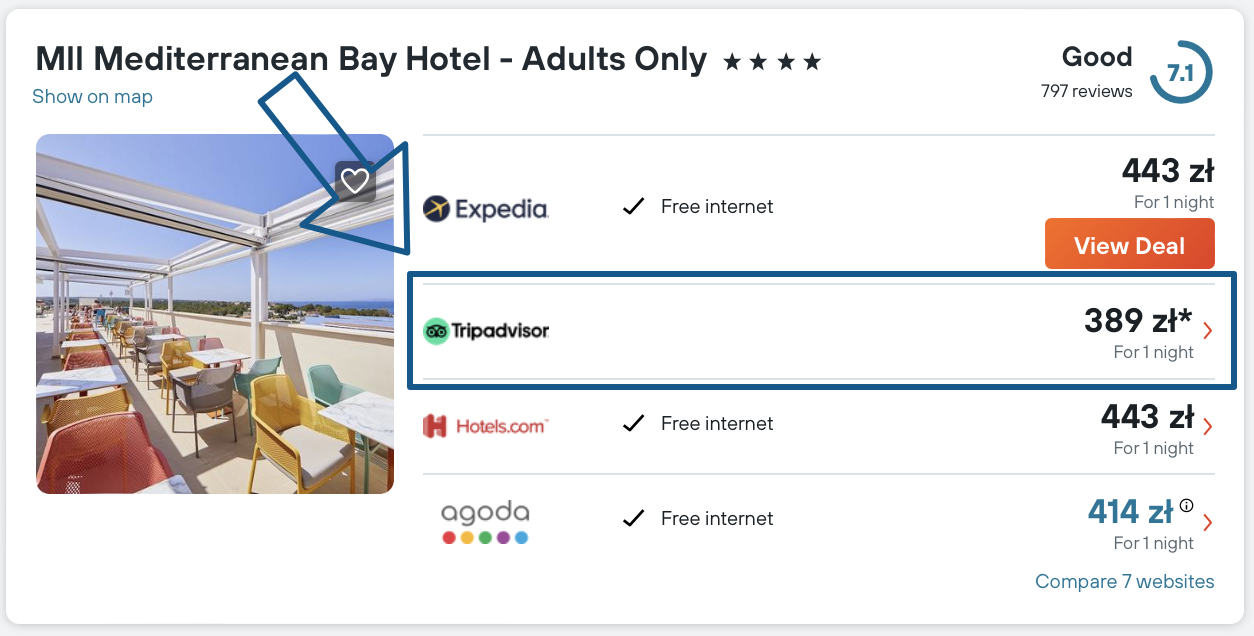Click the info icon beside Agoda price

pyautogui.click(x=1187, y=505)
